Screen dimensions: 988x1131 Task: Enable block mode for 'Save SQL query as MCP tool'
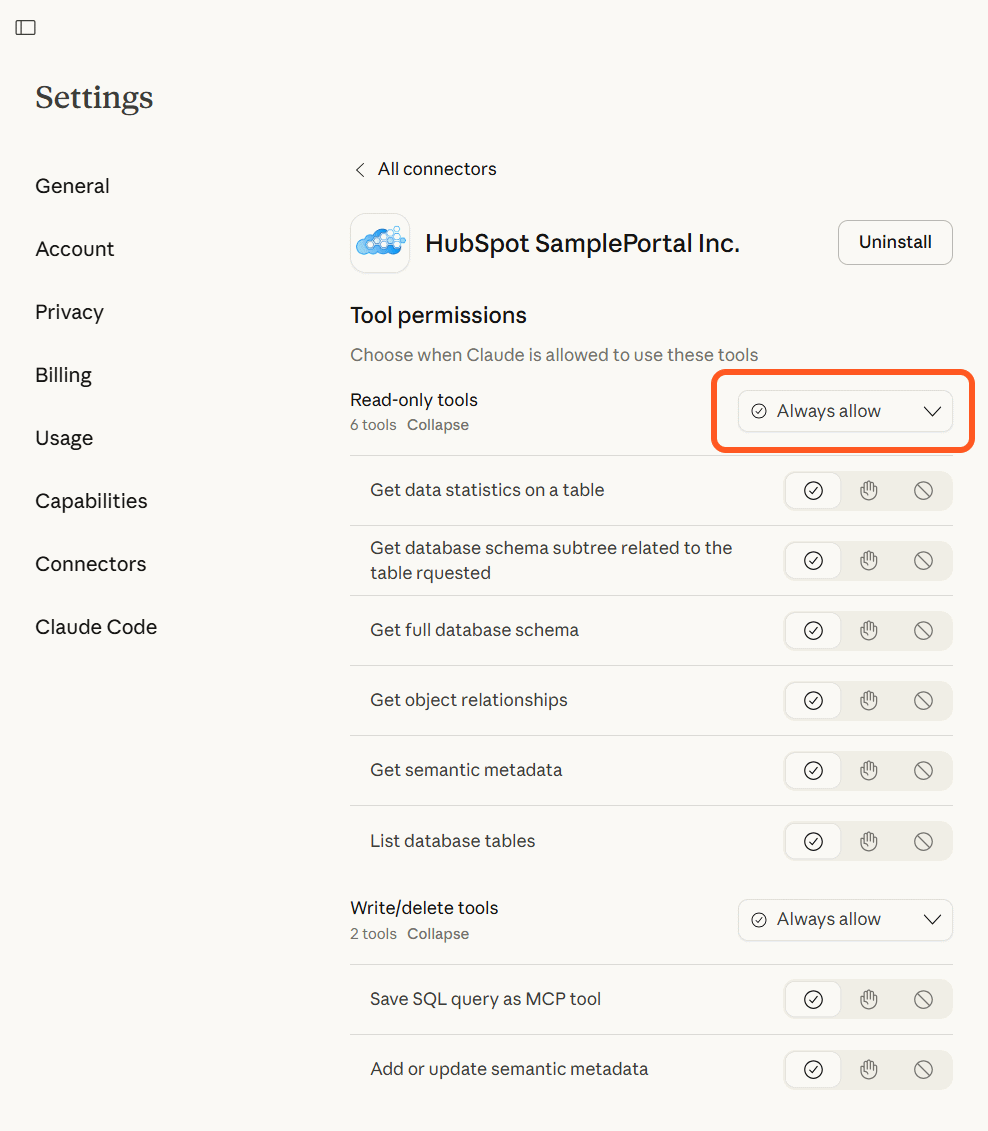923,999
